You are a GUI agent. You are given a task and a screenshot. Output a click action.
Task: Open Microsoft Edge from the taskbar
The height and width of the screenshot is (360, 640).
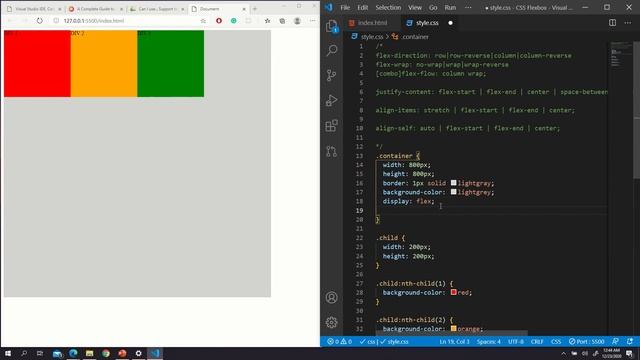[x=73, y=353]
